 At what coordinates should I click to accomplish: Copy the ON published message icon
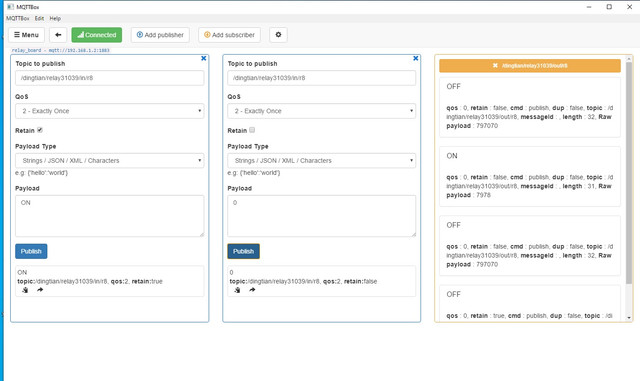click(x=25, y=290)
